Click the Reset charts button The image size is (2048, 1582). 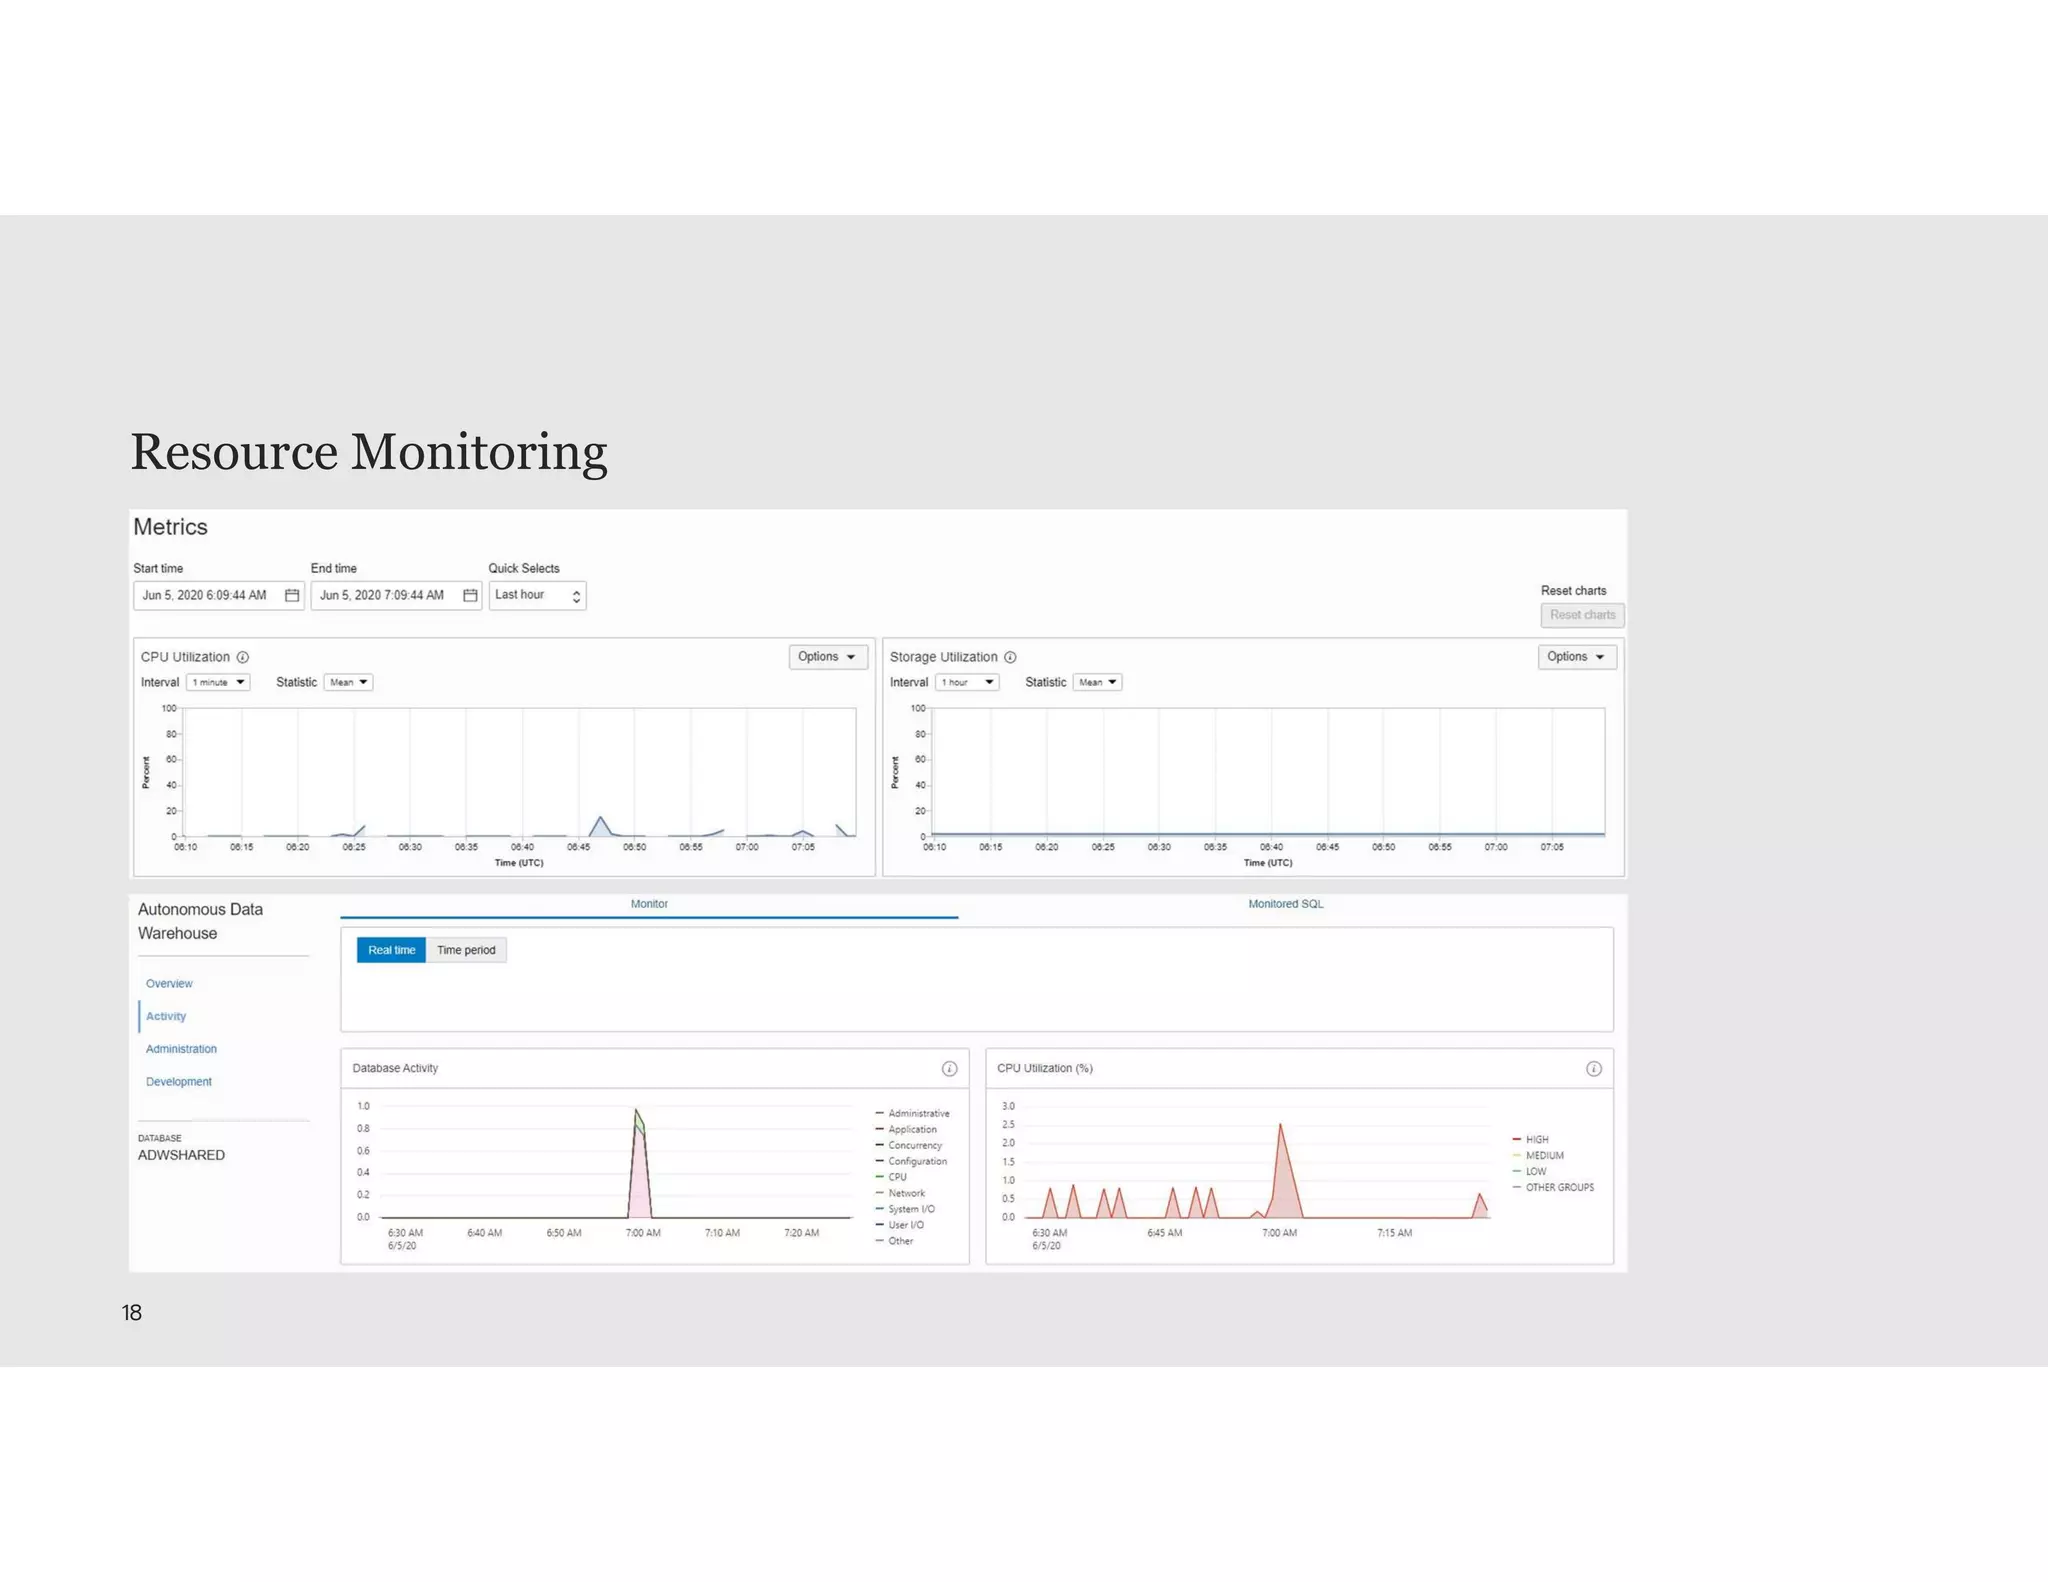point(1582,615)
